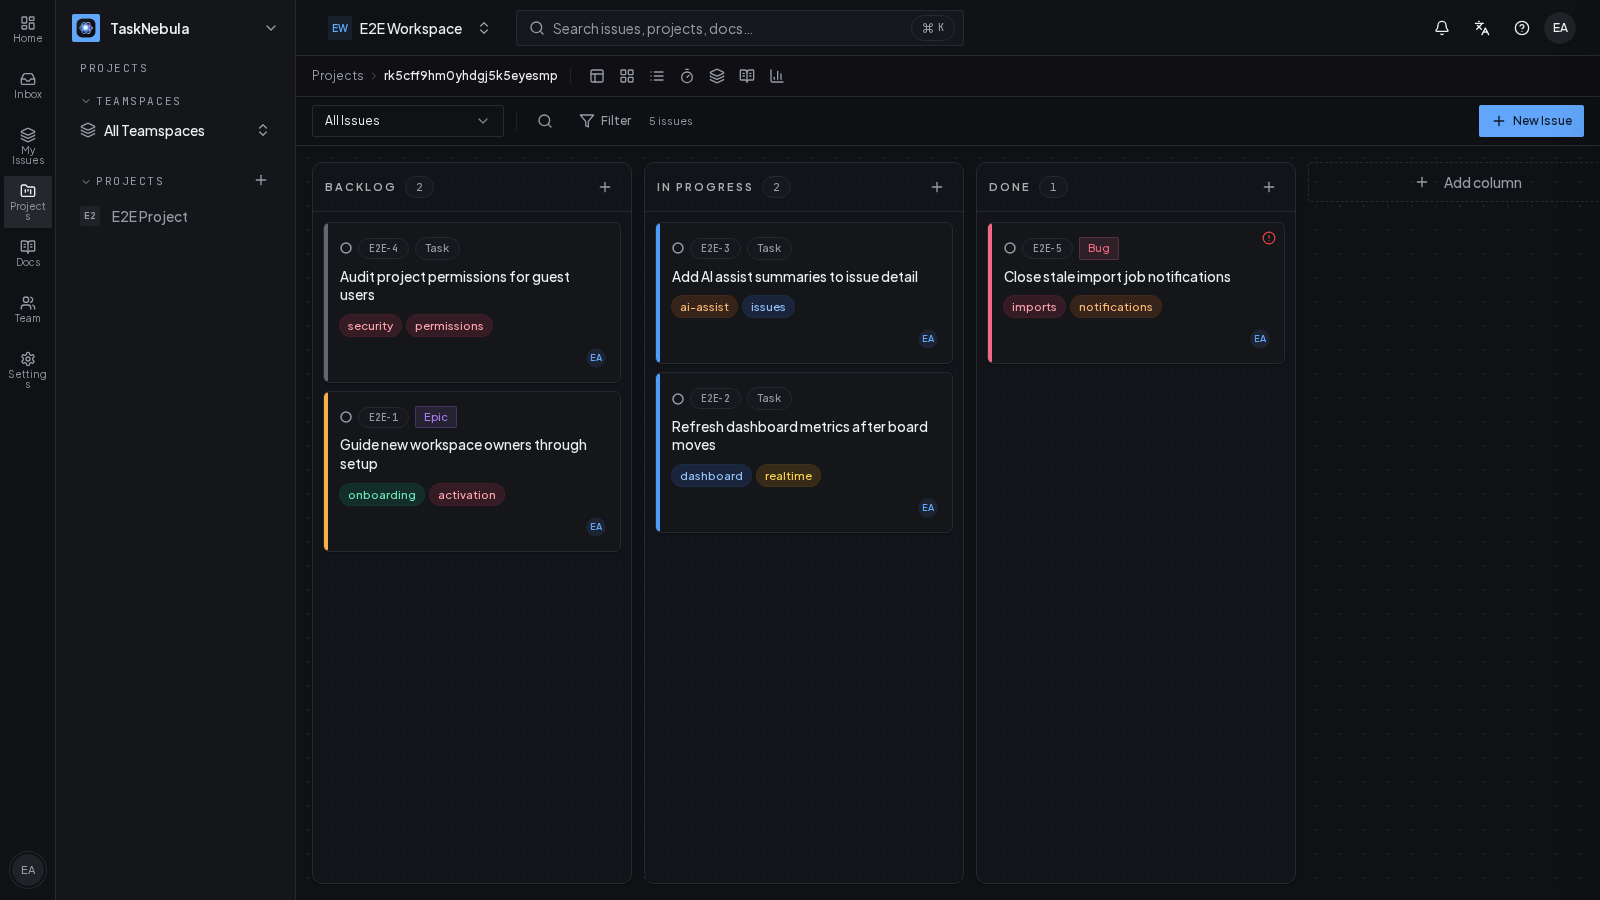Image resolution: width=1600 pixels, height=900 pixels.
Task: Open Refresh dashboard metrics issue
Action: 804,452
